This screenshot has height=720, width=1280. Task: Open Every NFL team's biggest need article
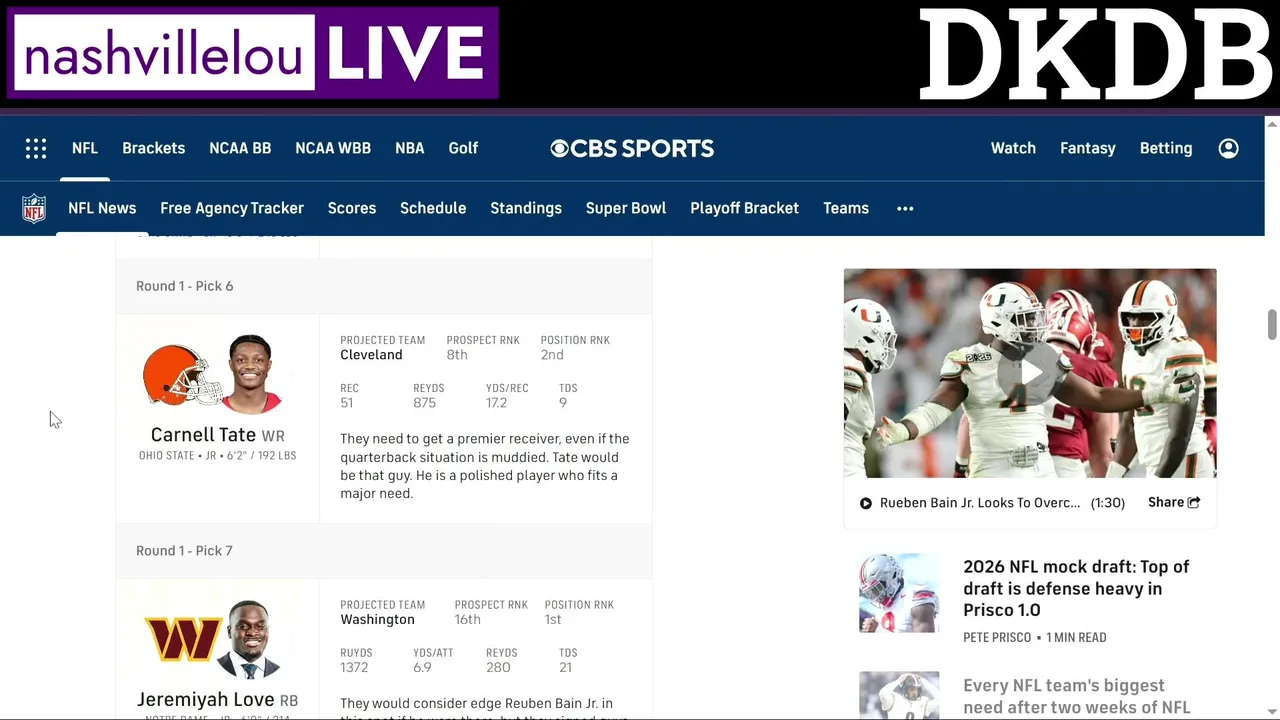click(1076, 696)
